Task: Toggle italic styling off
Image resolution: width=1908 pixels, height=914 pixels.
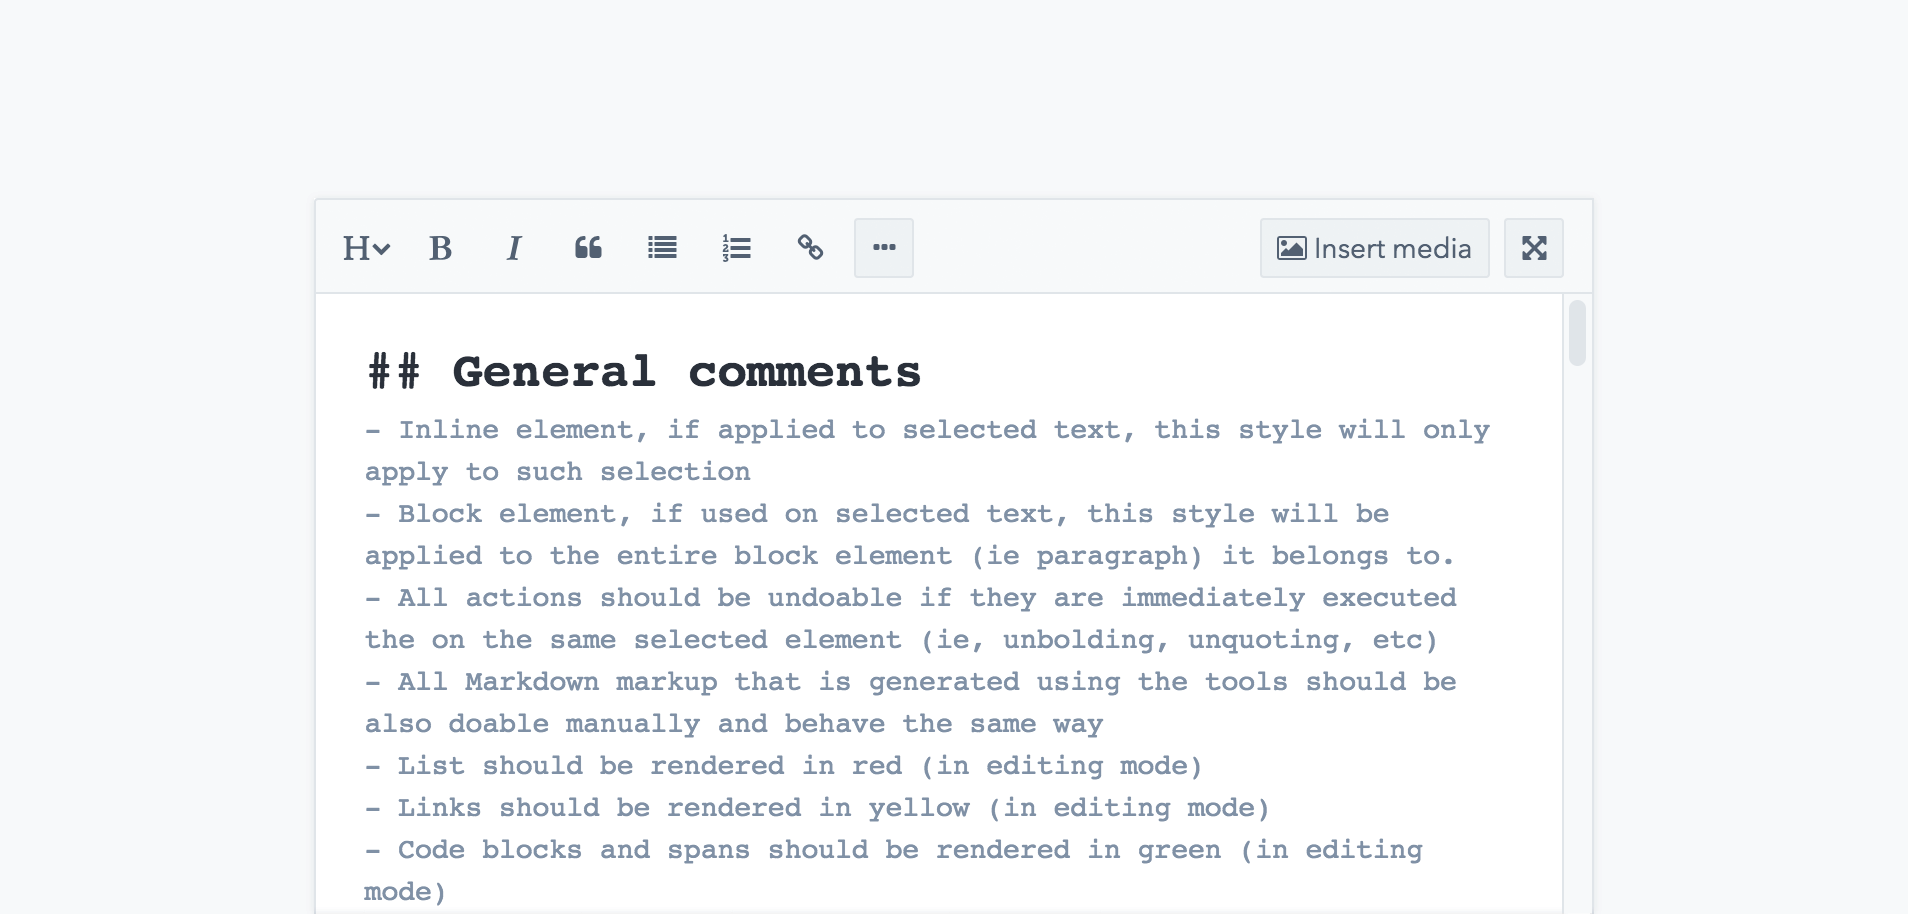Action: [x=513, y=248]
